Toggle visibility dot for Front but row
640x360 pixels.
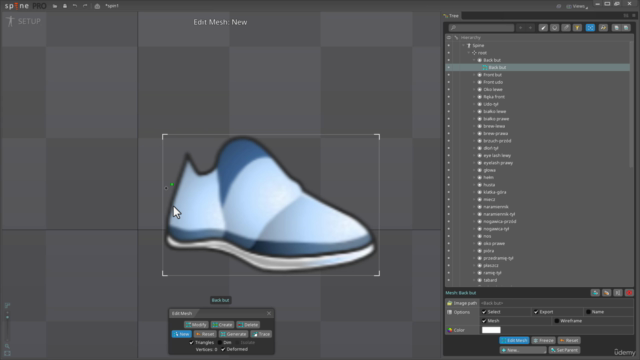(449, 75)
